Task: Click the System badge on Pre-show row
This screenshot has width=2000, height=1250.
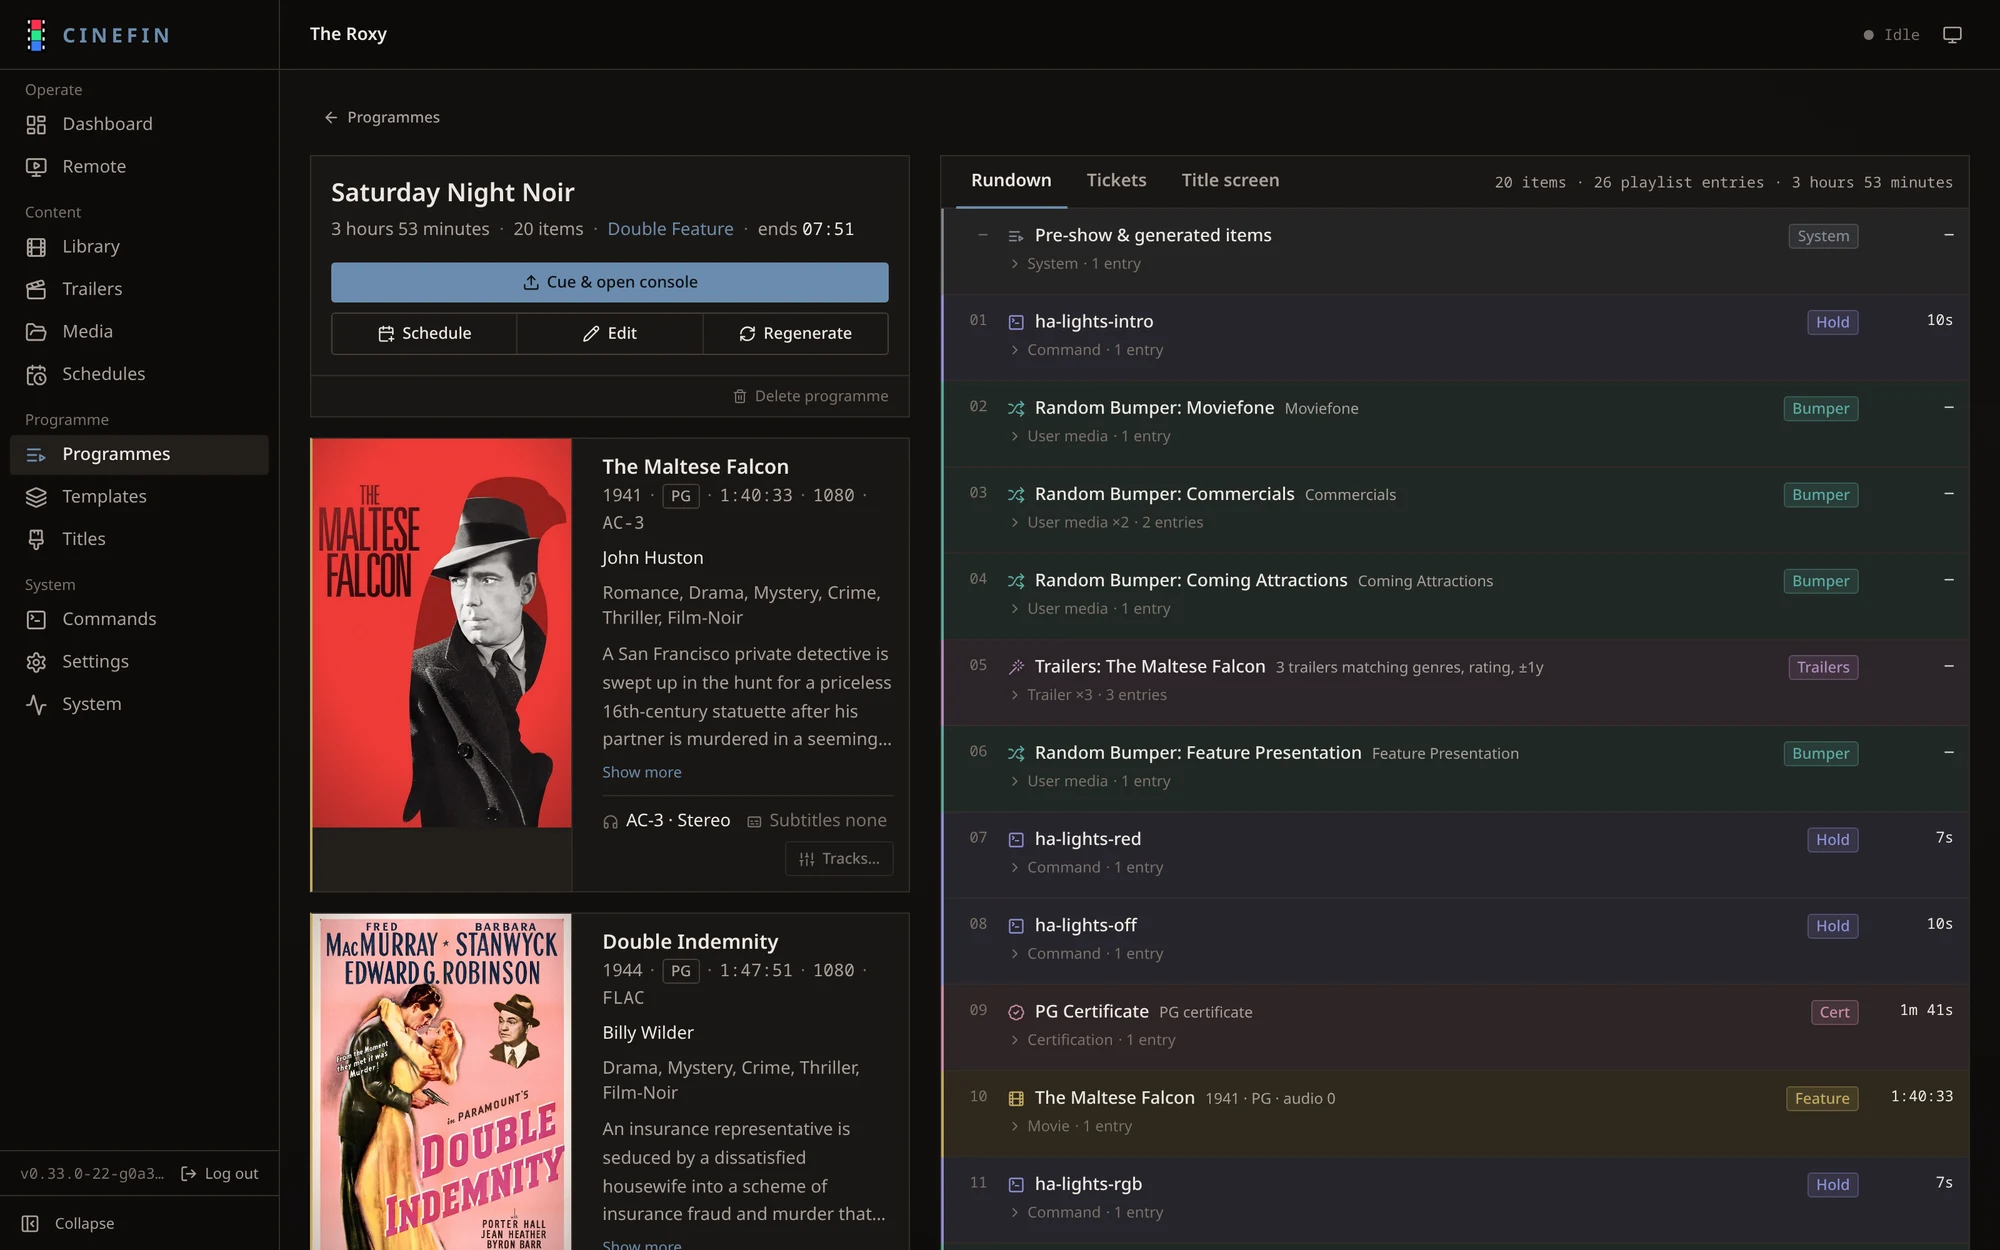Action: (1823, 237)
